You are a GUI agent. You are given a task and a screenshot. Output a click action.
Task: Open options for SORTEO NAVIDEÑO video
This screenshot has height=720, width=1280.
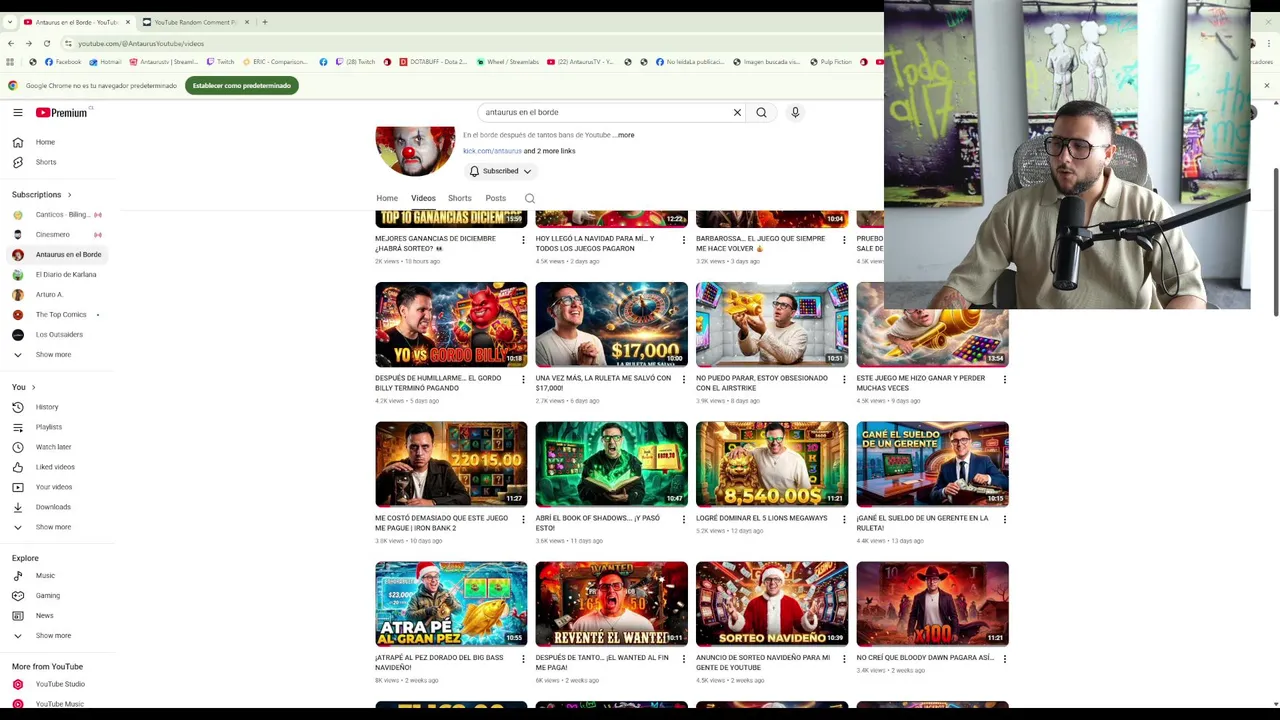[844, 659]
